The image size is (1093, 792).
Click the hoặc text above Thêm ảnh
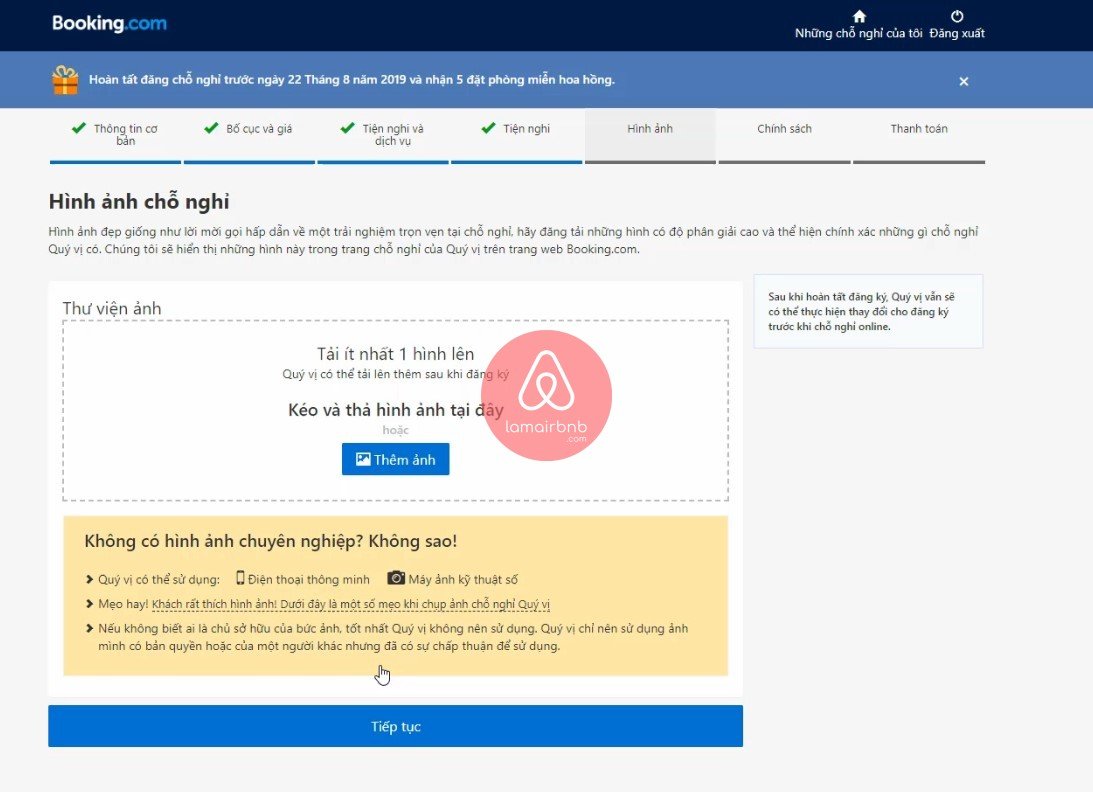click(x=395, y=430)
